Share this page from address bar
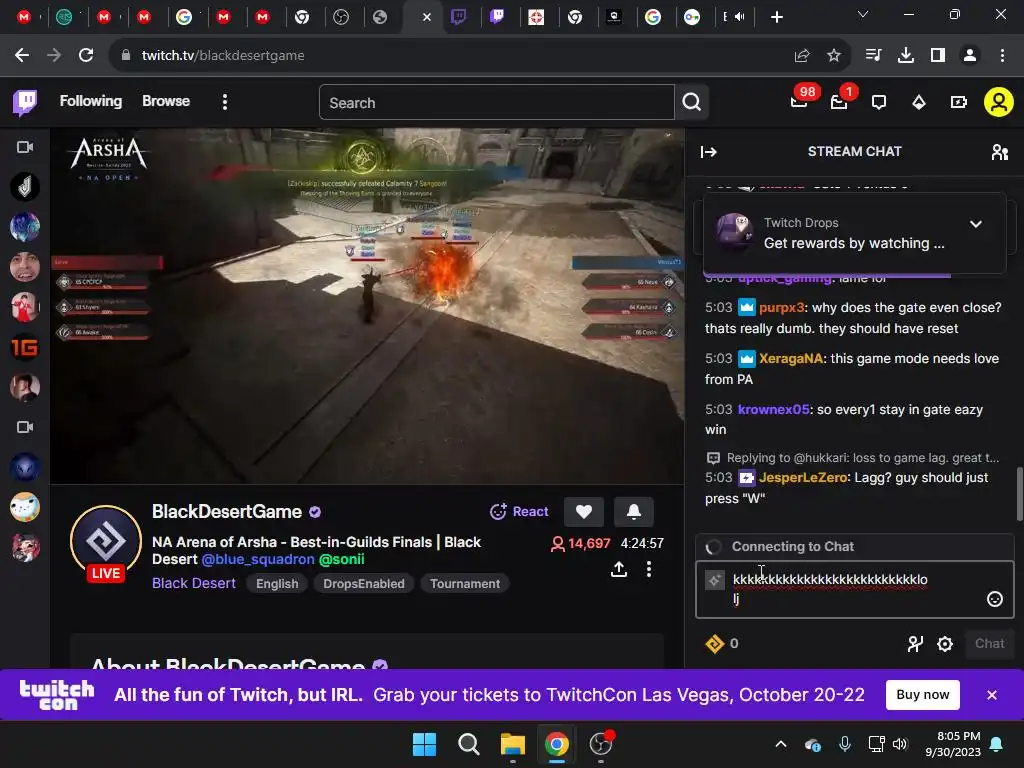 (x=802, y=56)
